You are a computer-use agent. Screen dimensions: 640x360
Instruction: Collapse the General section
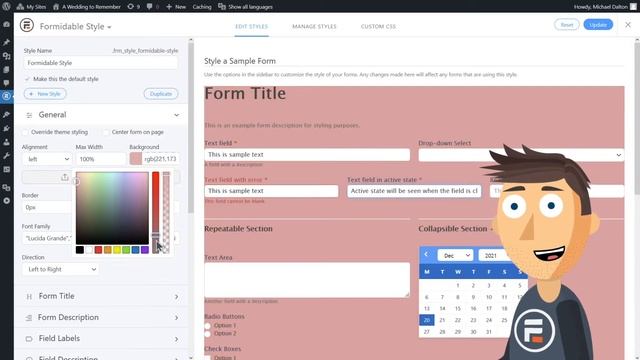click(x=176, y=115)
